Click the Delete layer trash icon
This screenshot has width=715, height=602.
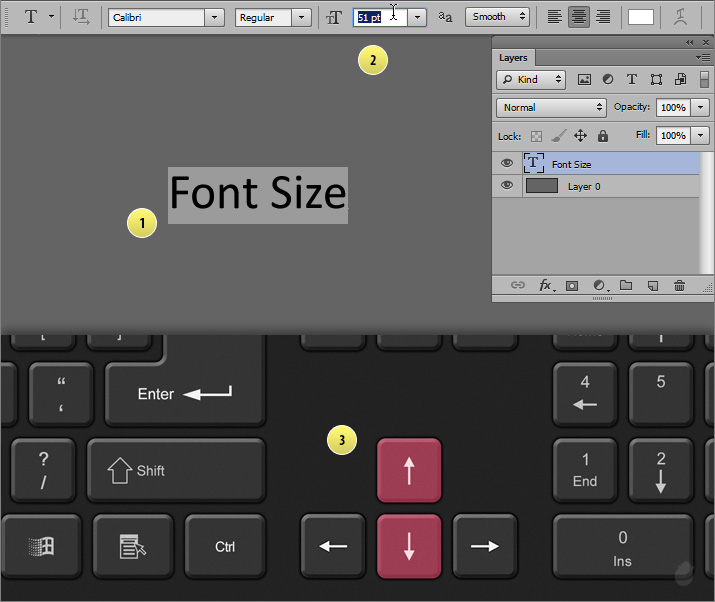(x=679, y=285)
